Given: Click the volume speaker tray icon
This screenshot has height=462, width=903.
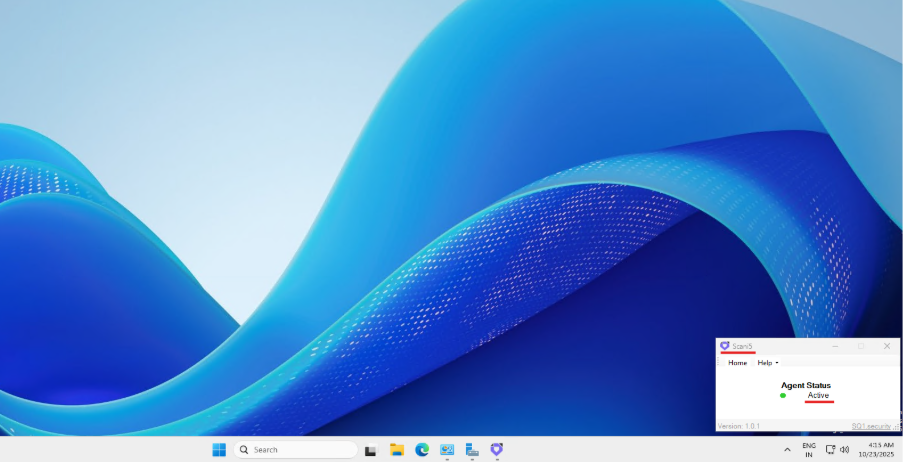Looking at the screenshot, I should (845, 450).
